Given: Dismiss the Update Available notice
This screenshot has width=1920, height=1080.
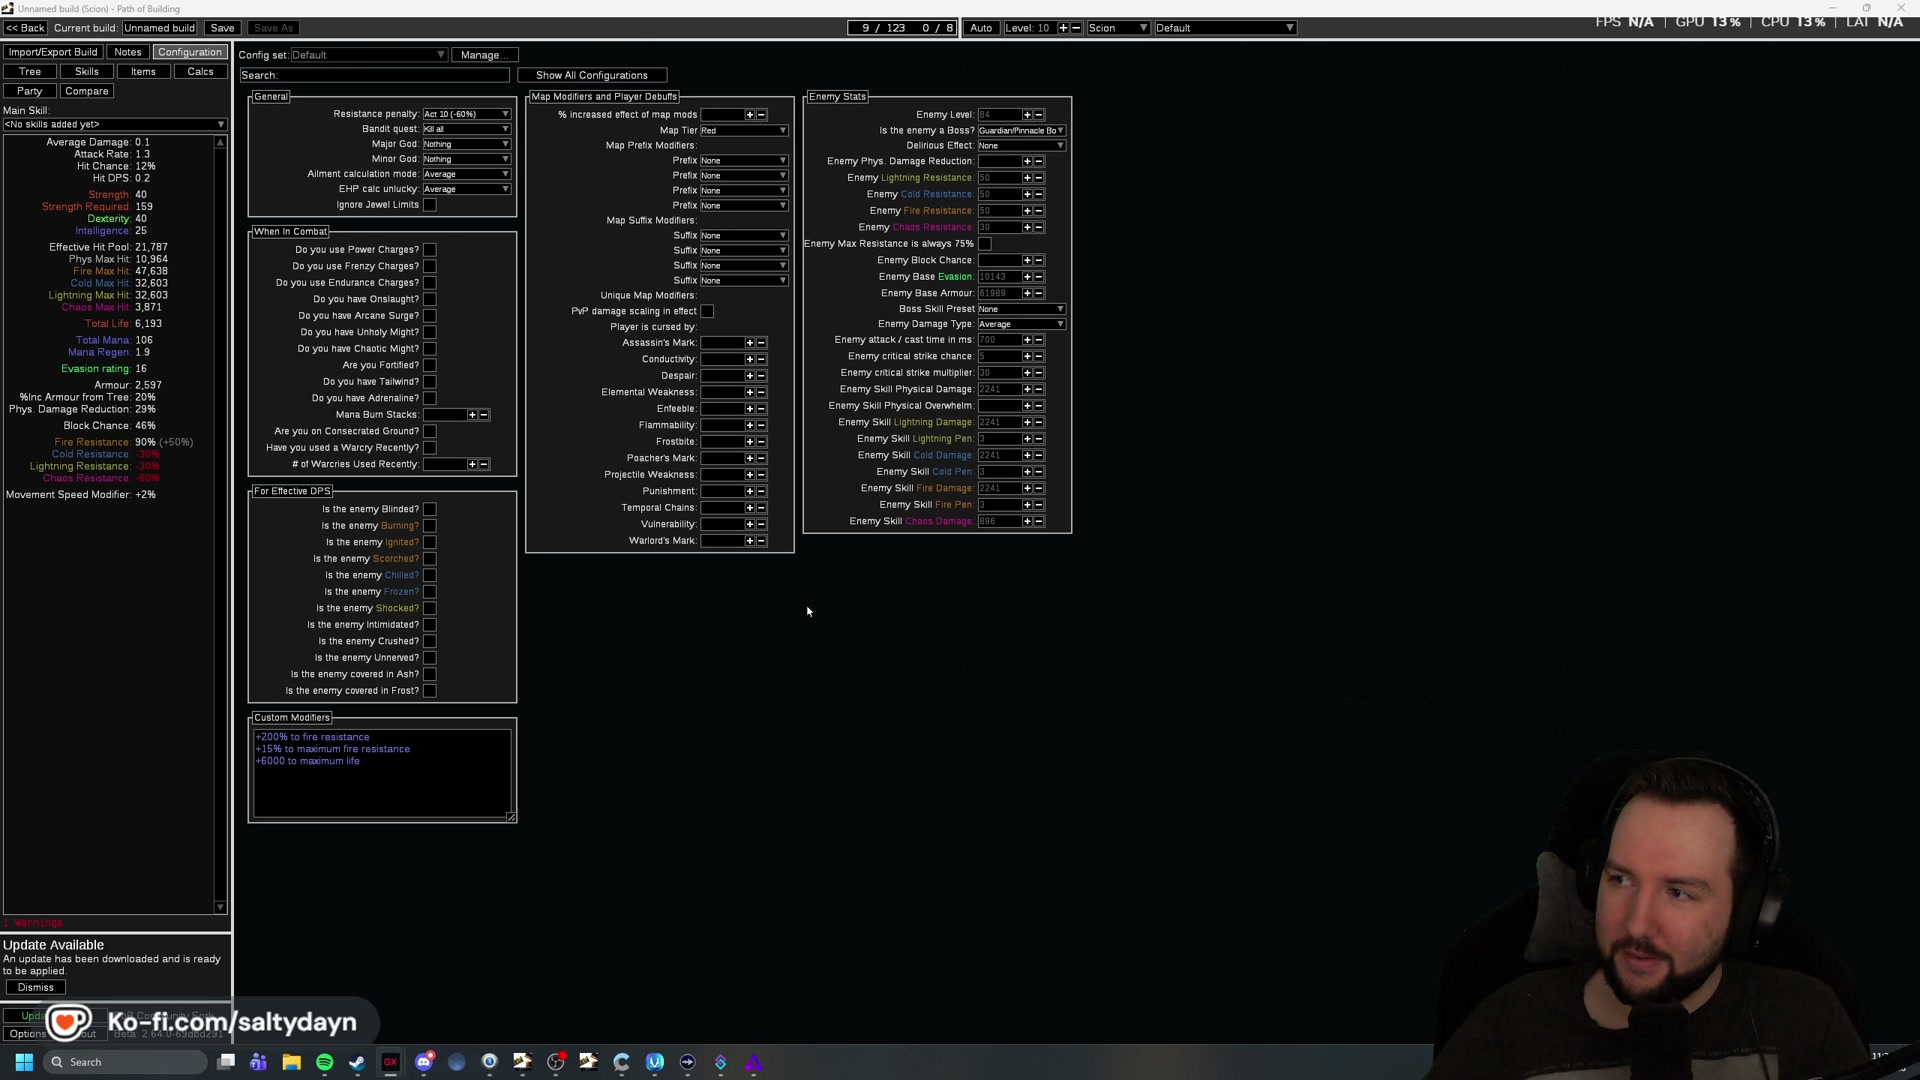Looking at the screenshot, I should (36, 988).
